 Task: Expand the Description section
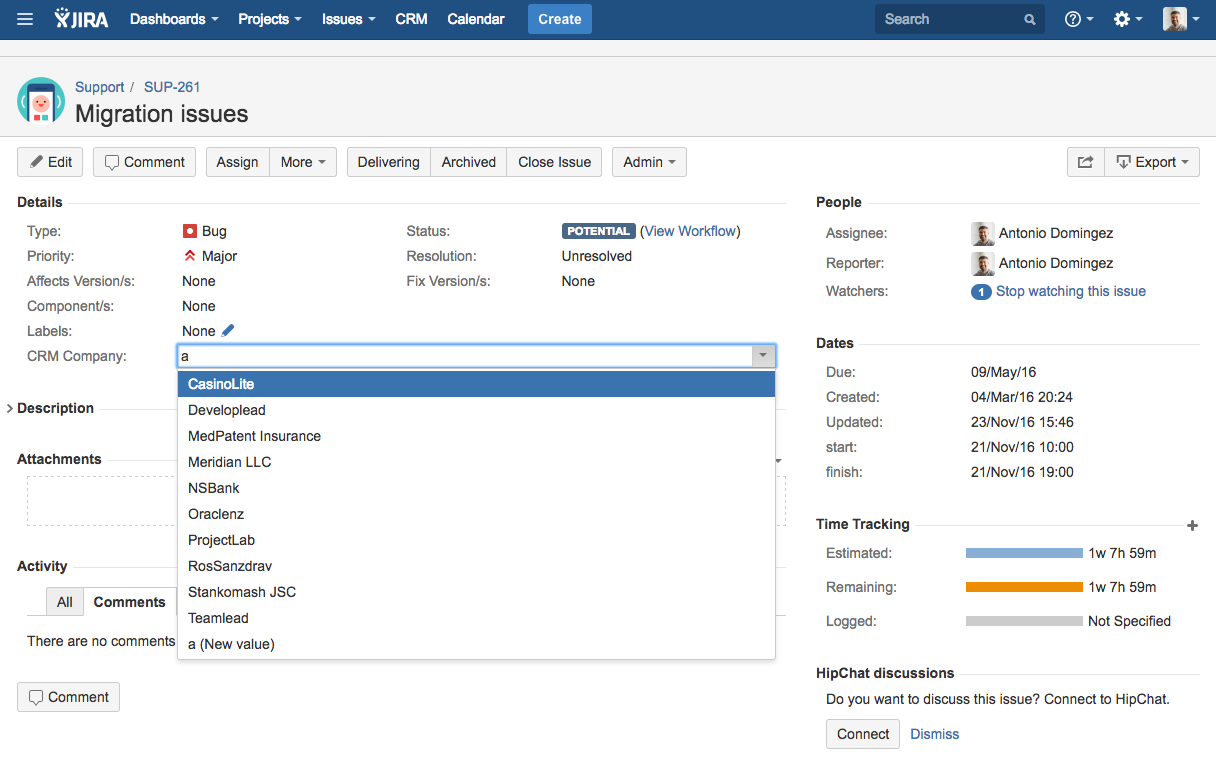tap(11, 408)
